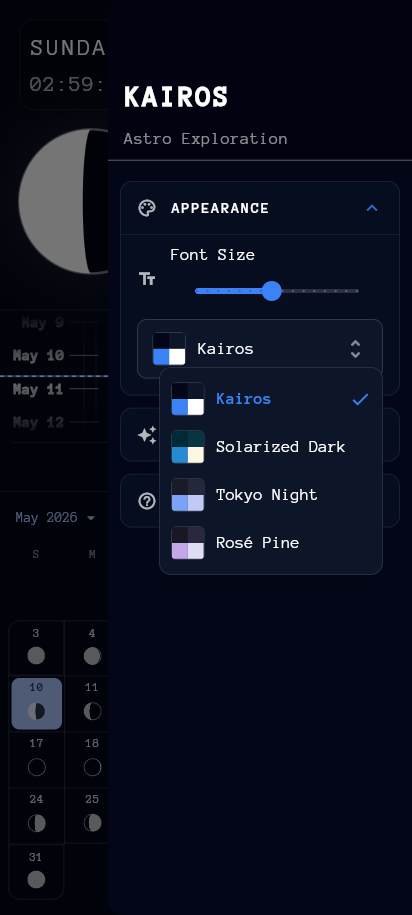
Task: Click the Solarized Dark color swatch
Action: 188,447
